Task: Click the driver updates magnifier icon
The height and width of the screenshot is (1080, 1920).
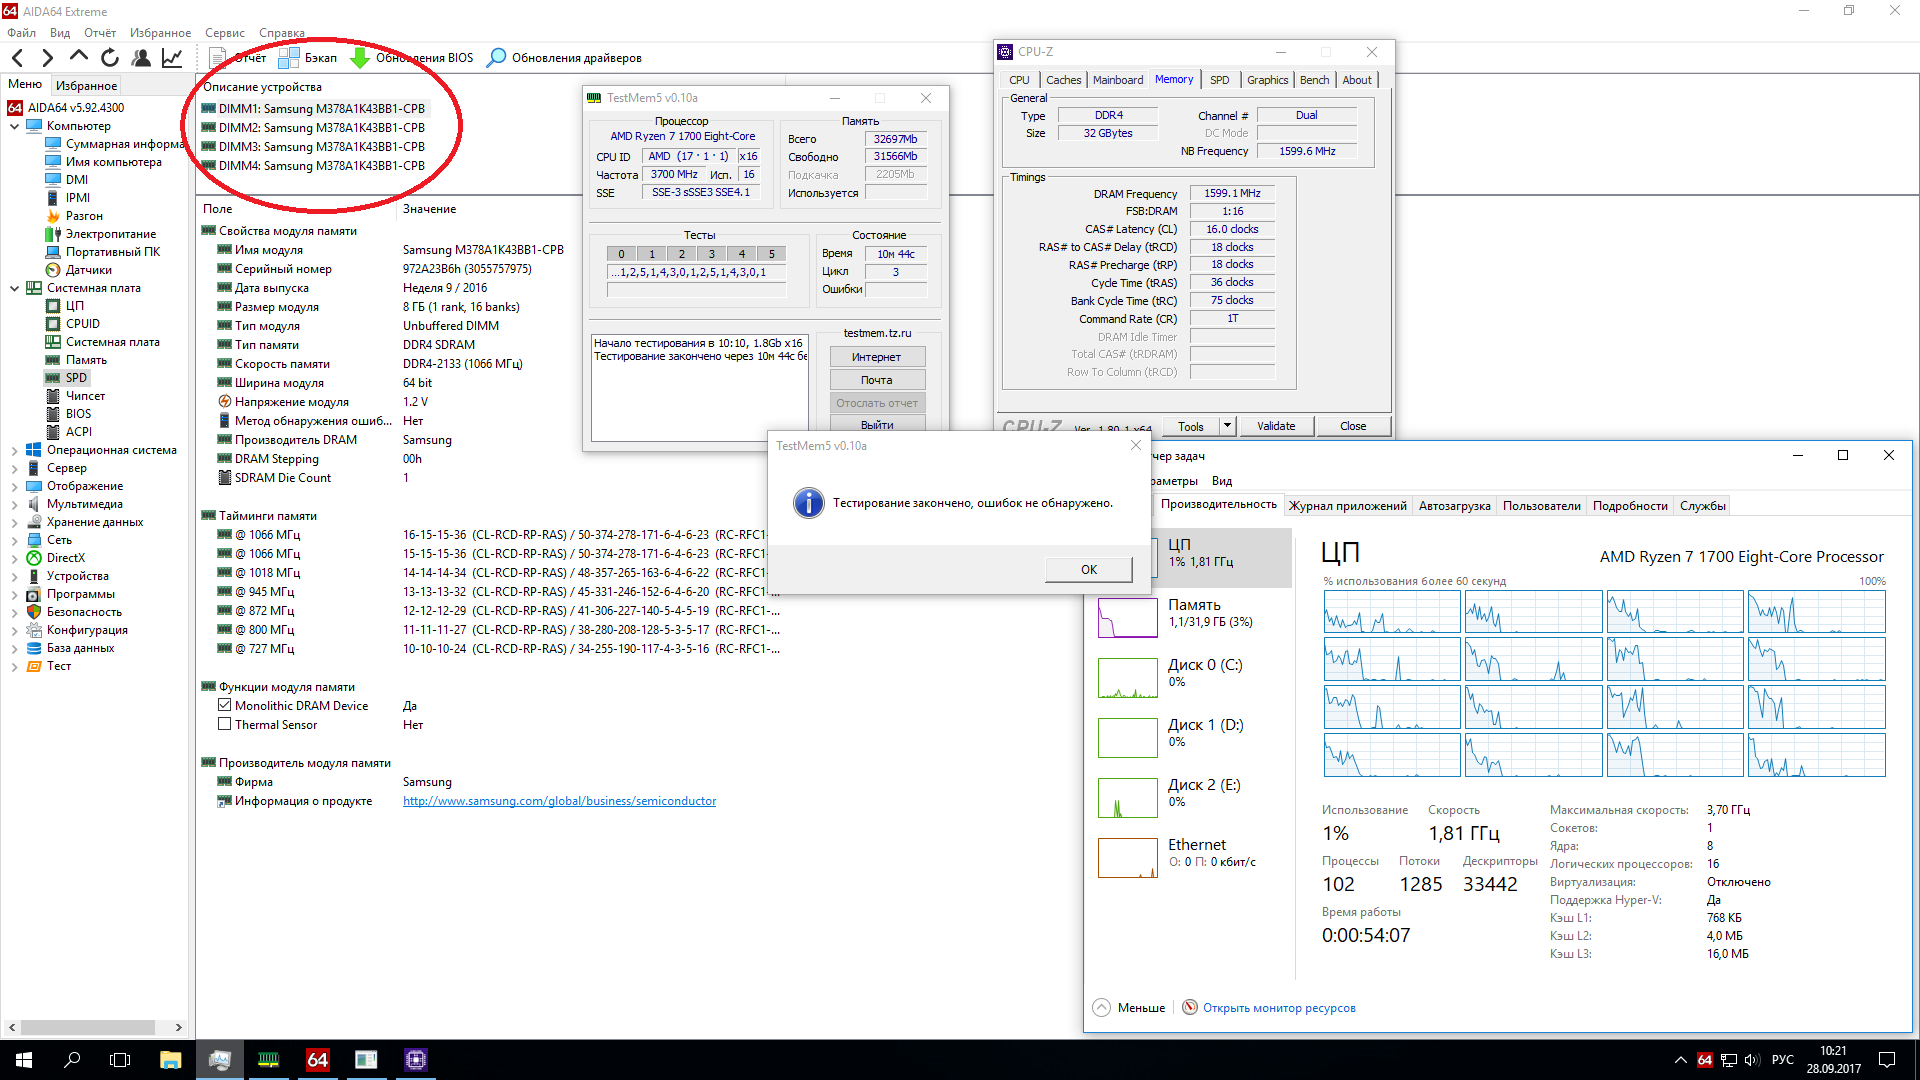Action: 496,58
